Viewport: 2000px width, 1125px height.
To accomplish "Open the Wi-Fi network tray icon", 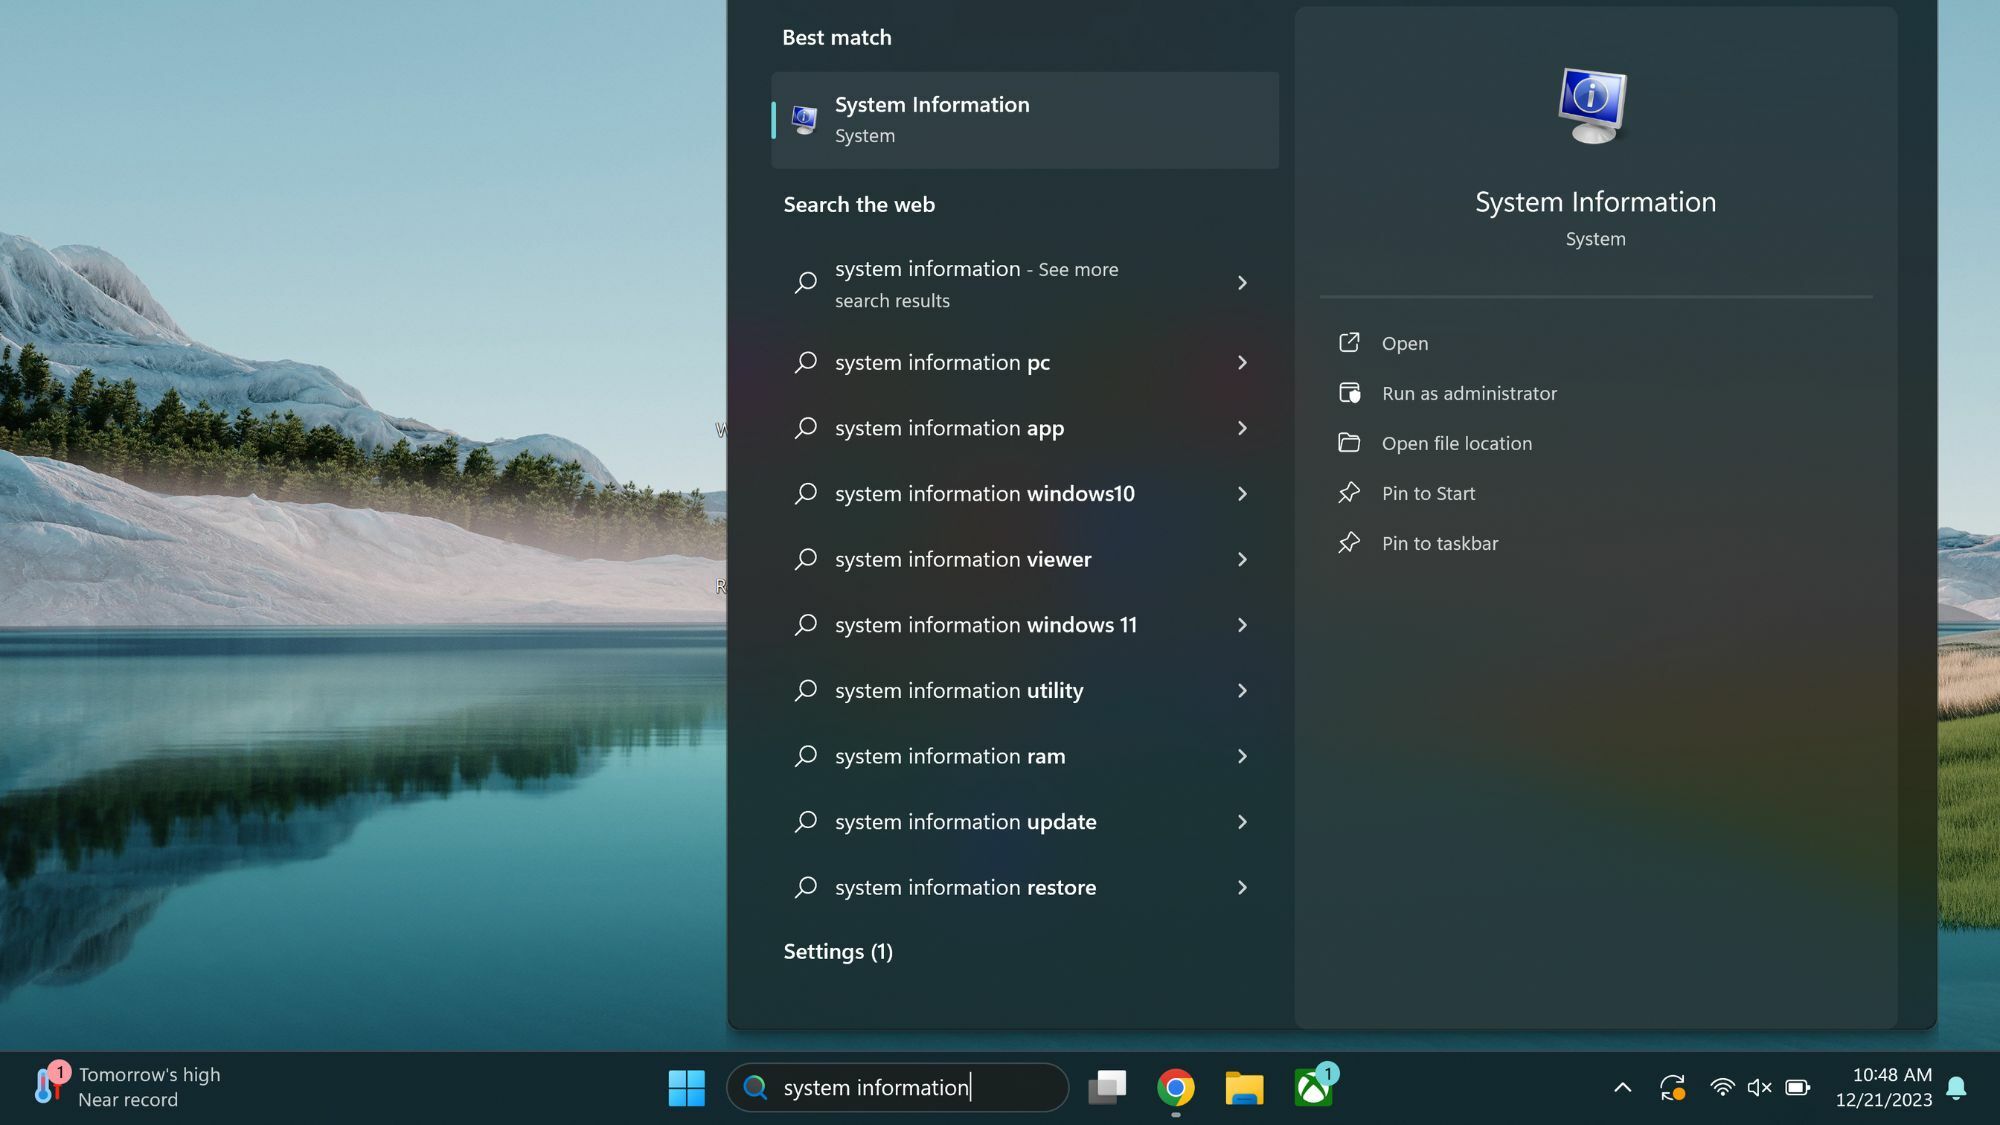I will (x=1722, y=1087).
